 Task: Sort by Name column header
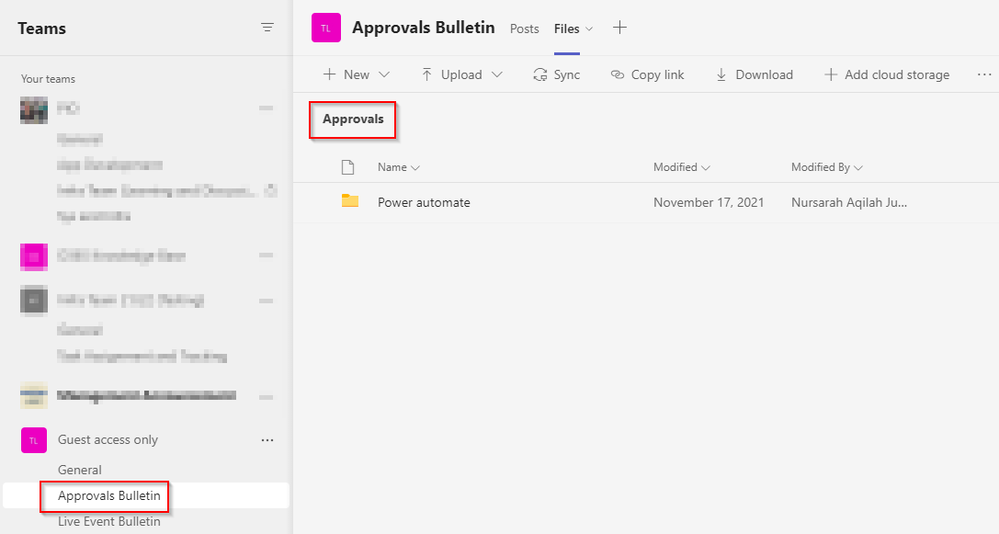398,167
